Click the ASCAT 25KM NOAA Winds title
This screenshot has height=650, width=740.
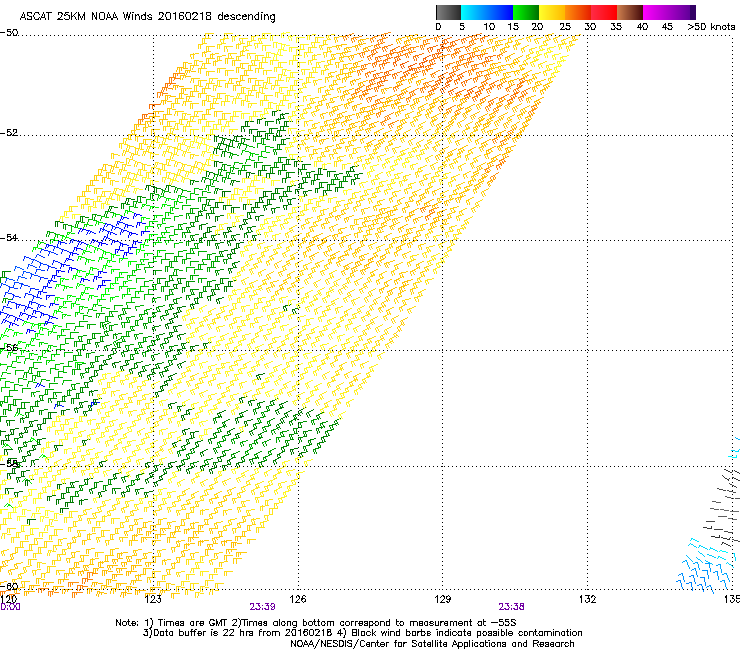(147, 17)
